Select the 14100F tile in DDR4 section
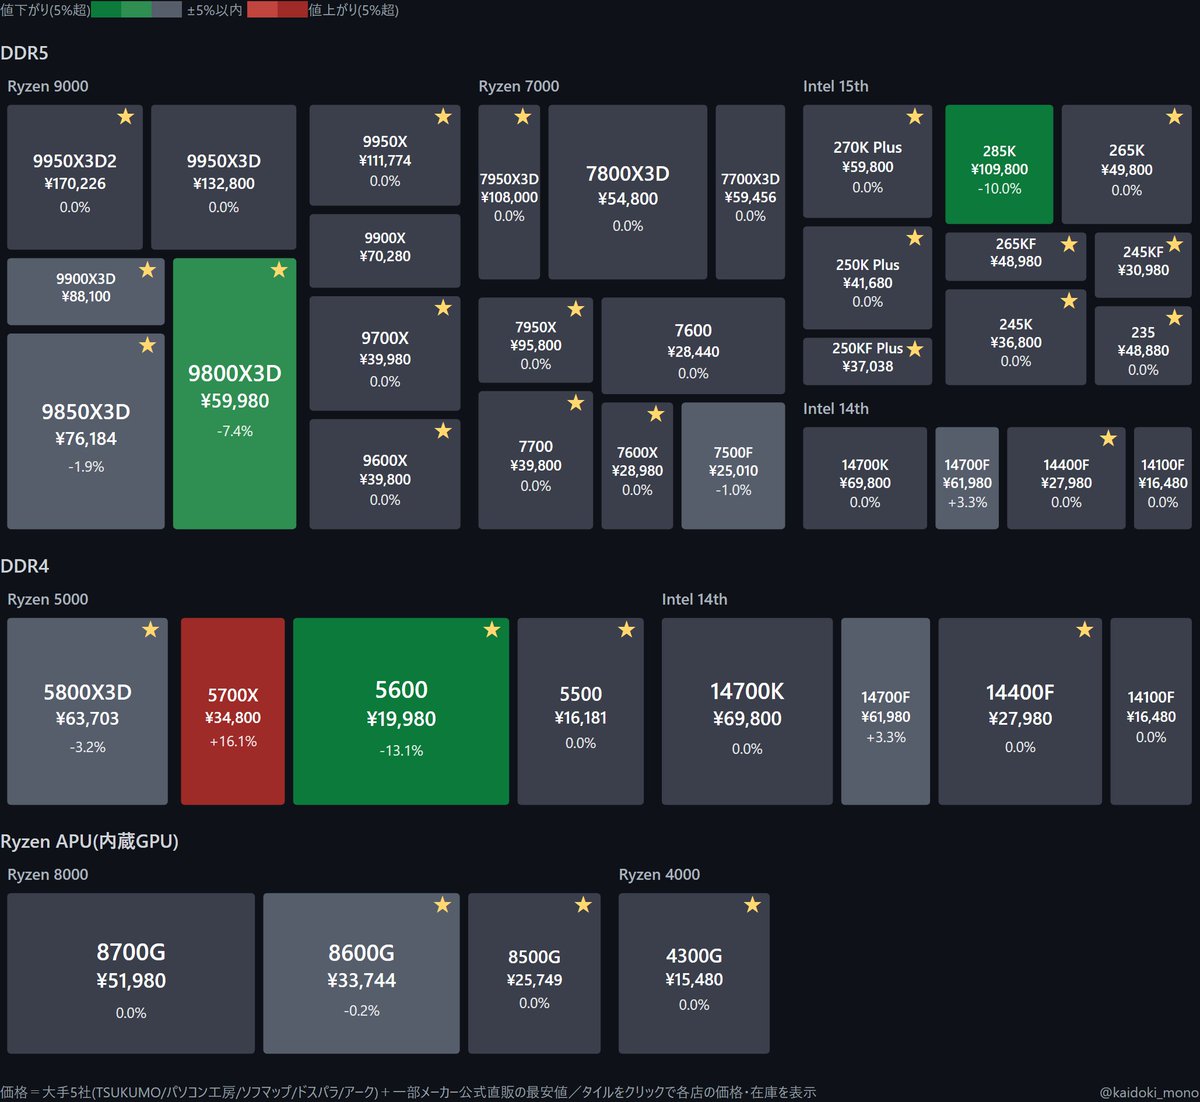 [x=1151, y=711]
